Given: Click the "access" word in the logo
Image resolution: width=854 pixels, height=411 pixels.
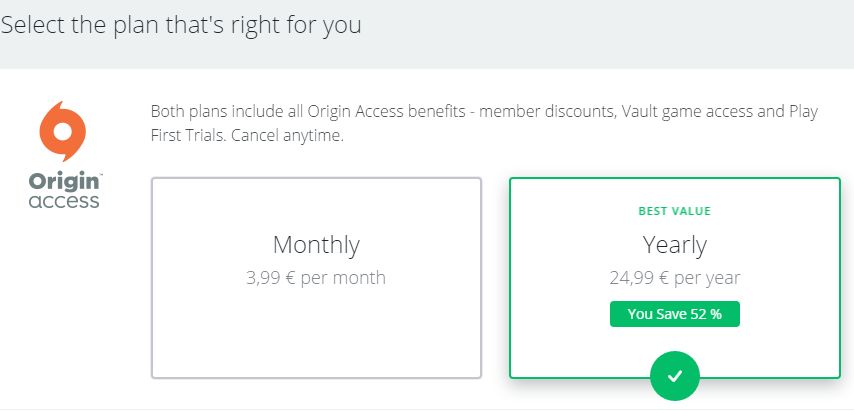Looking at the screenshot, I should pos(64,200).
